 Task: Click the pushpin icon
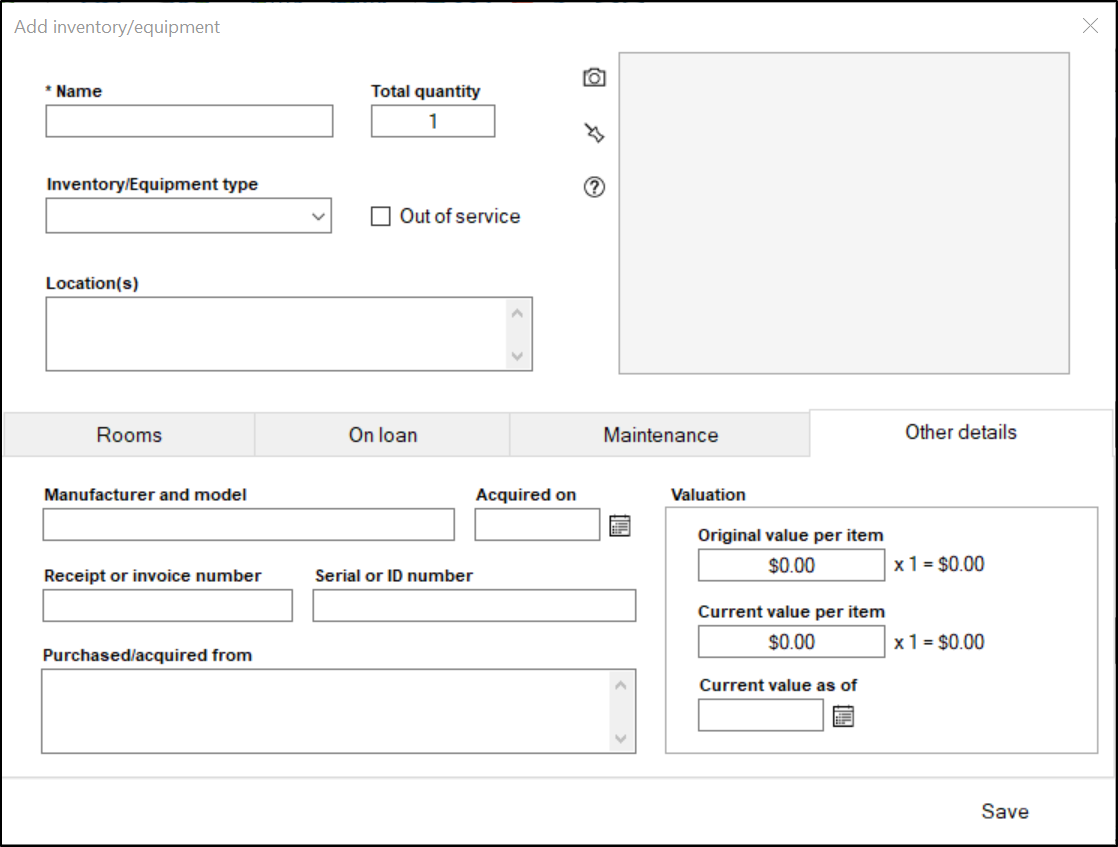(x=594, y=133)
